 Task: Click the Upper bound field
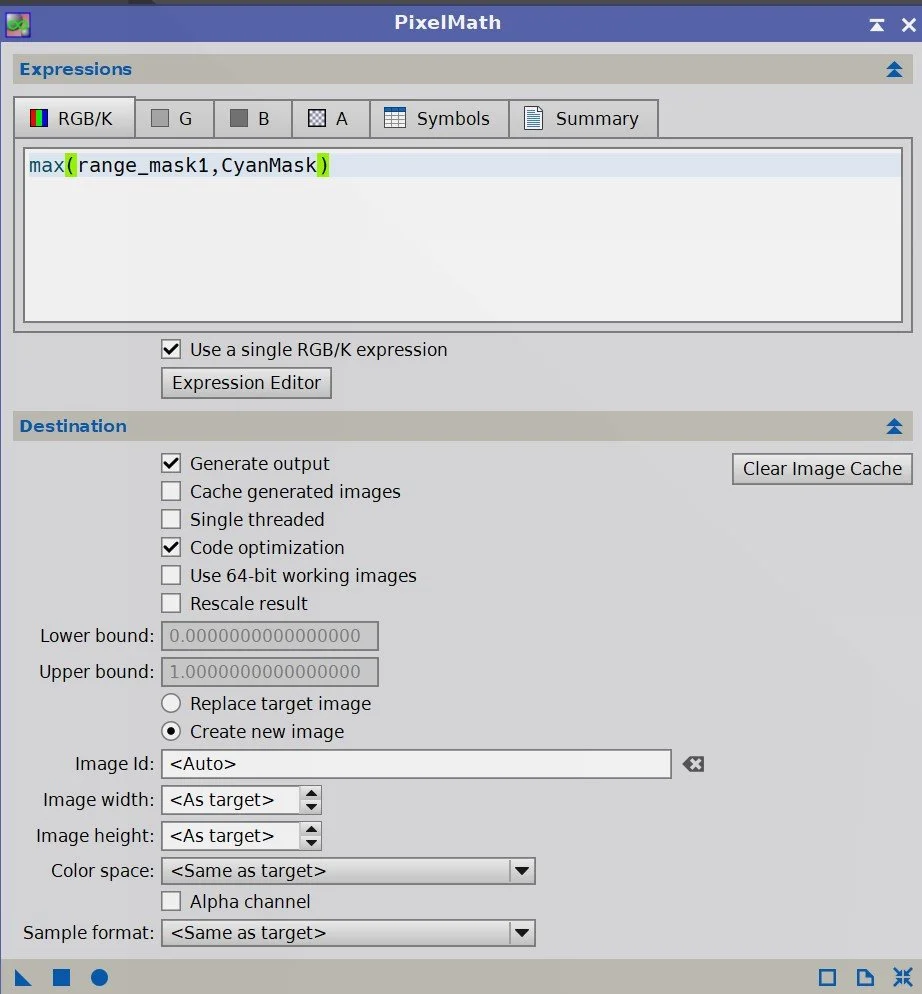pos(270,671)
